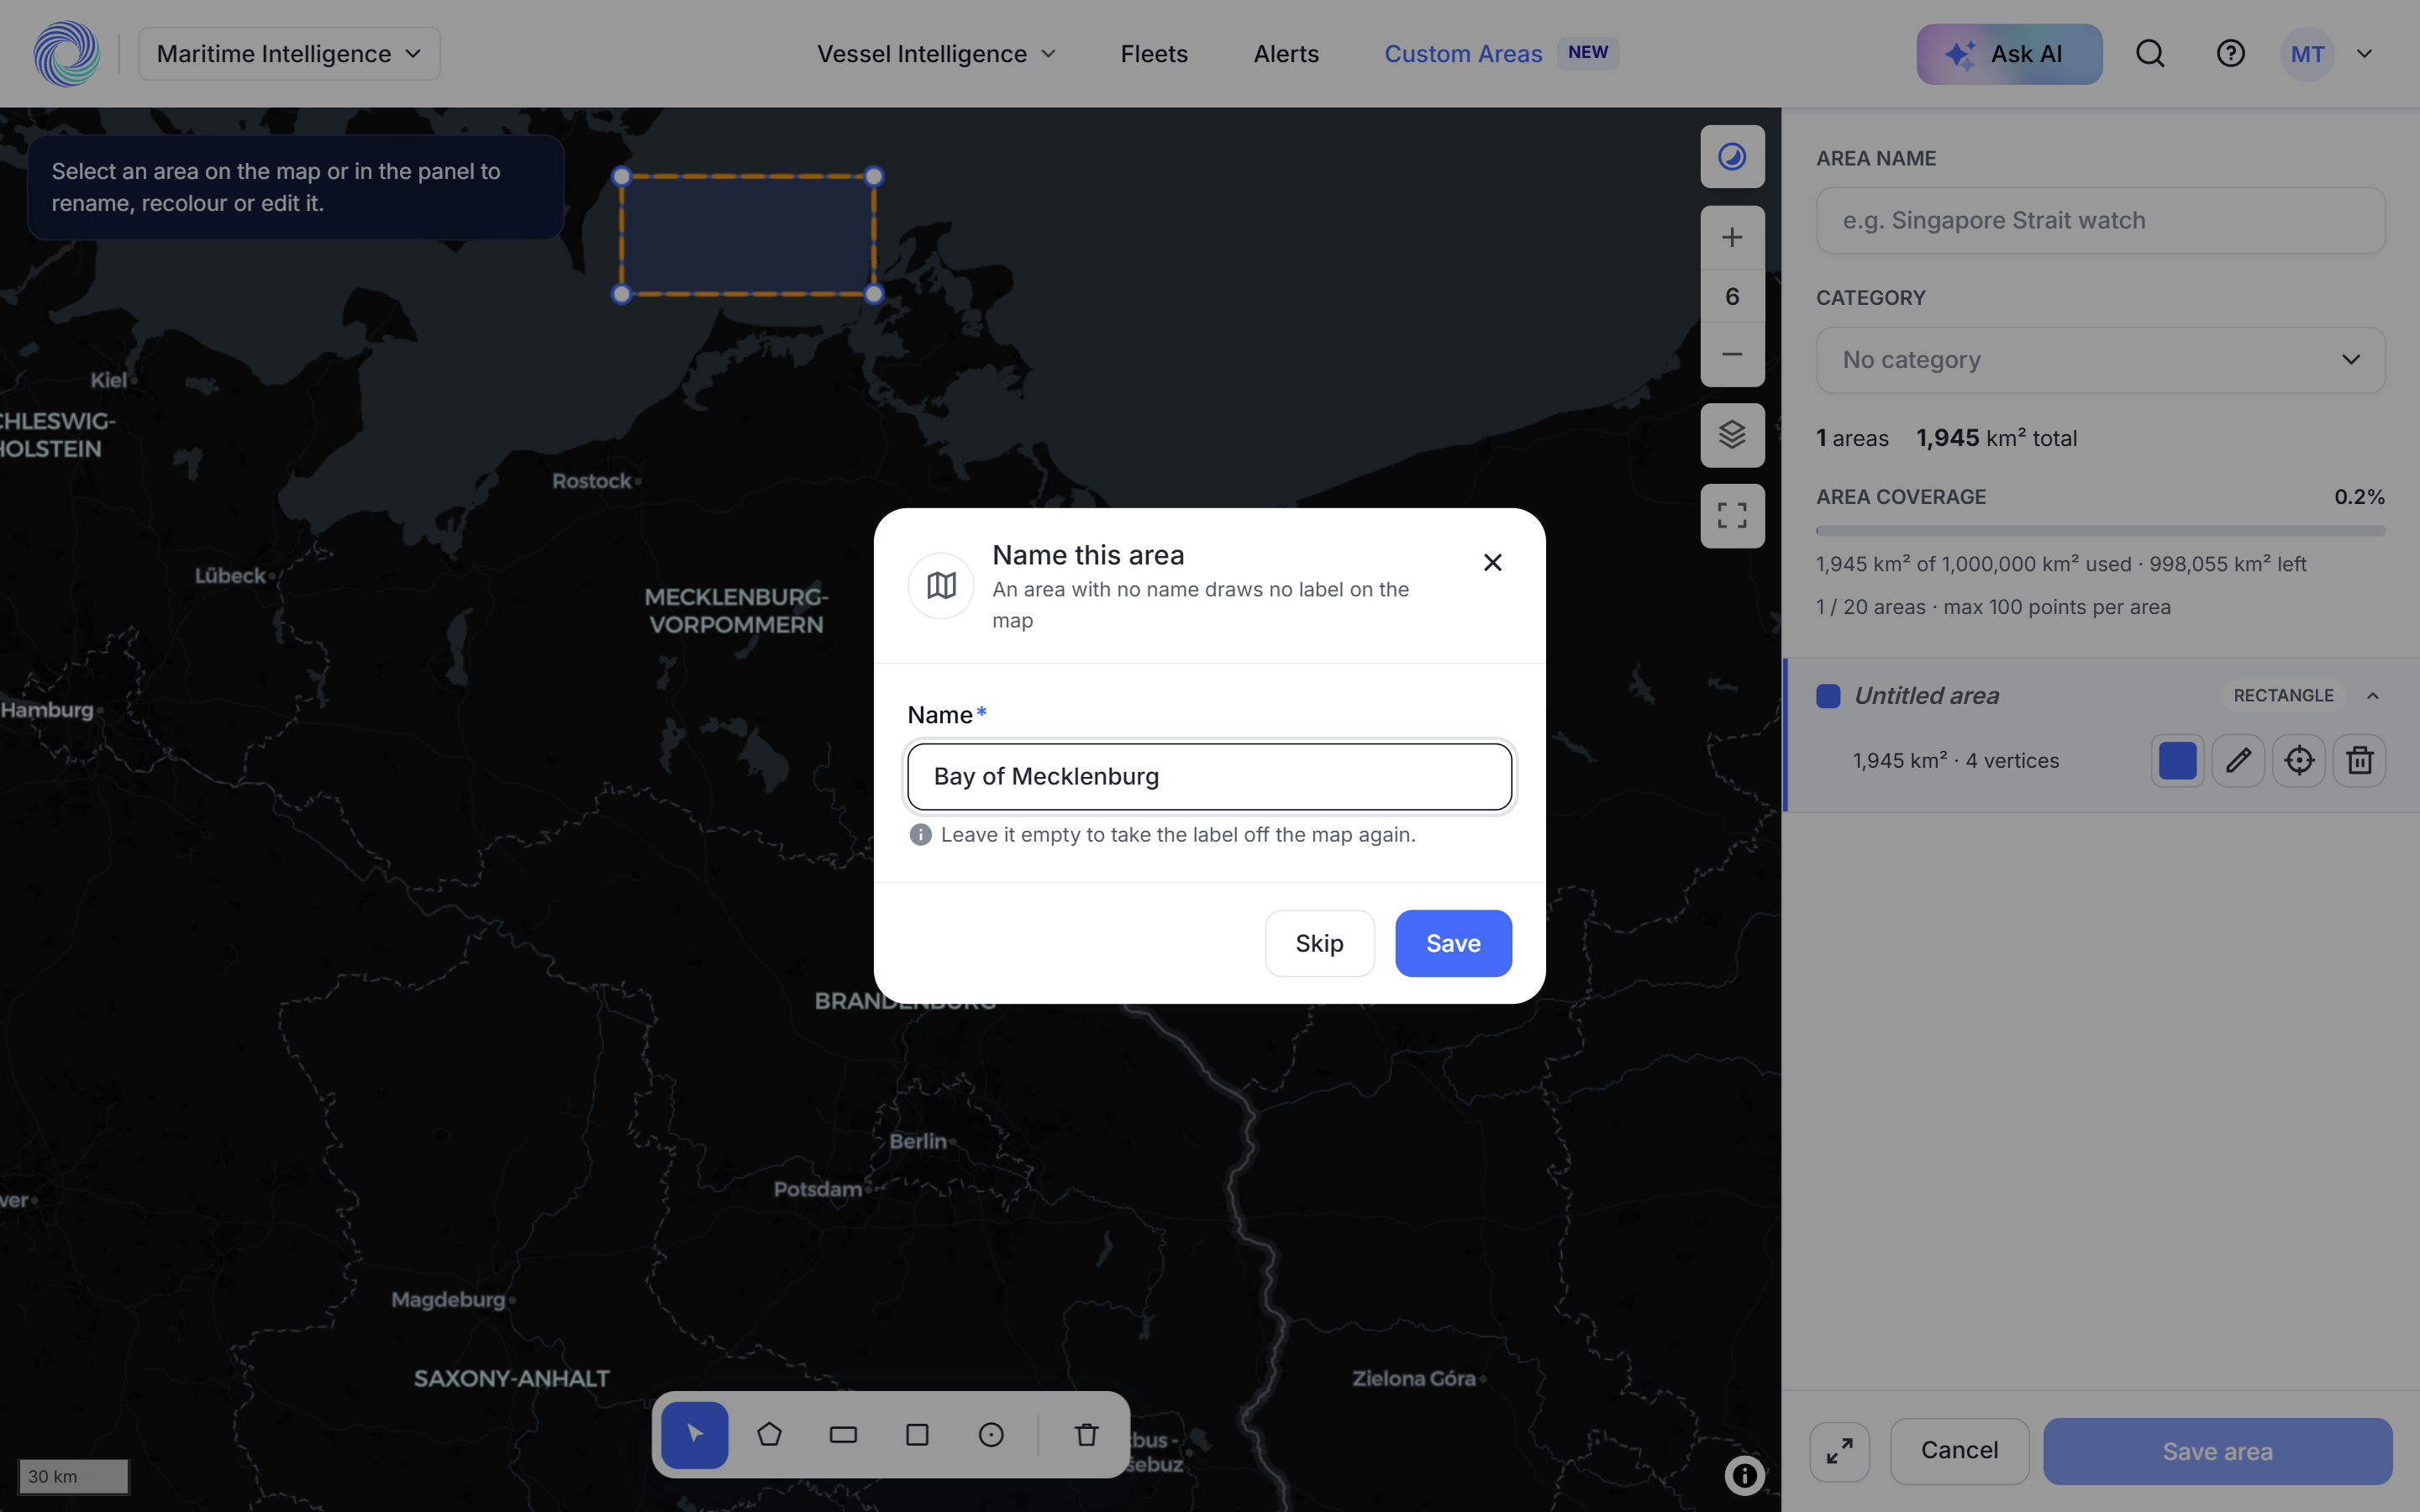Click the trash icon in drawing toolbar

1086,1434
